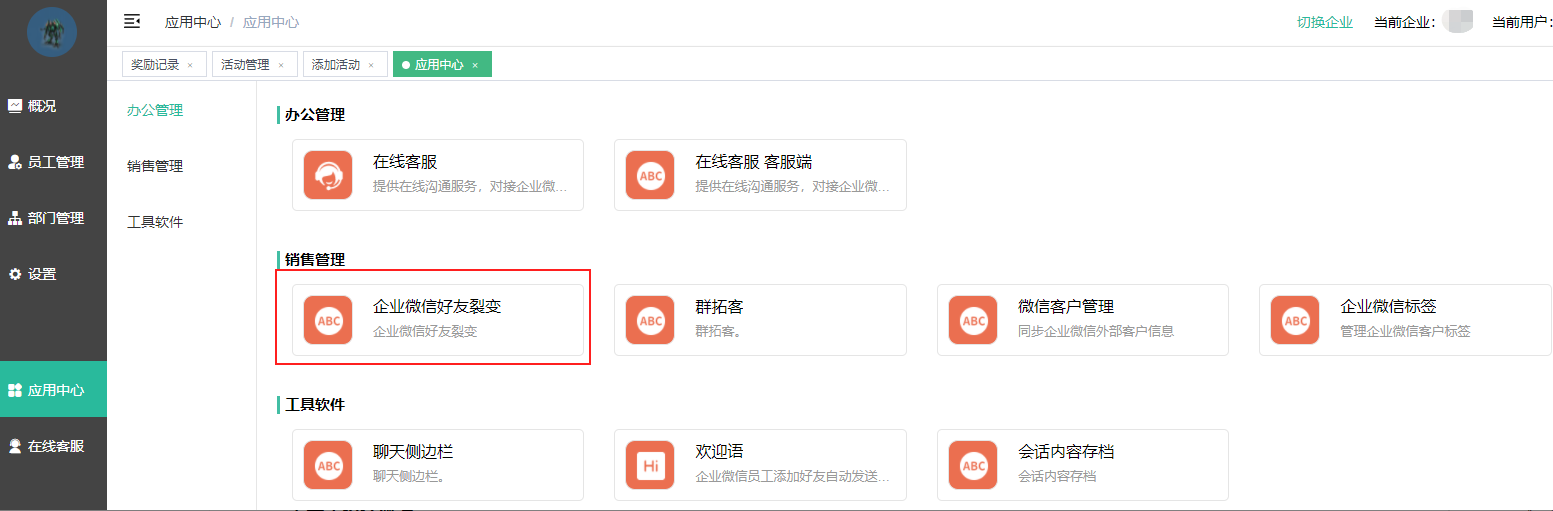The width and height of the screenshot is (1553, 511).
Task: Collapse sidebar with the hamburger icon
Action: (x=132, y=21)
